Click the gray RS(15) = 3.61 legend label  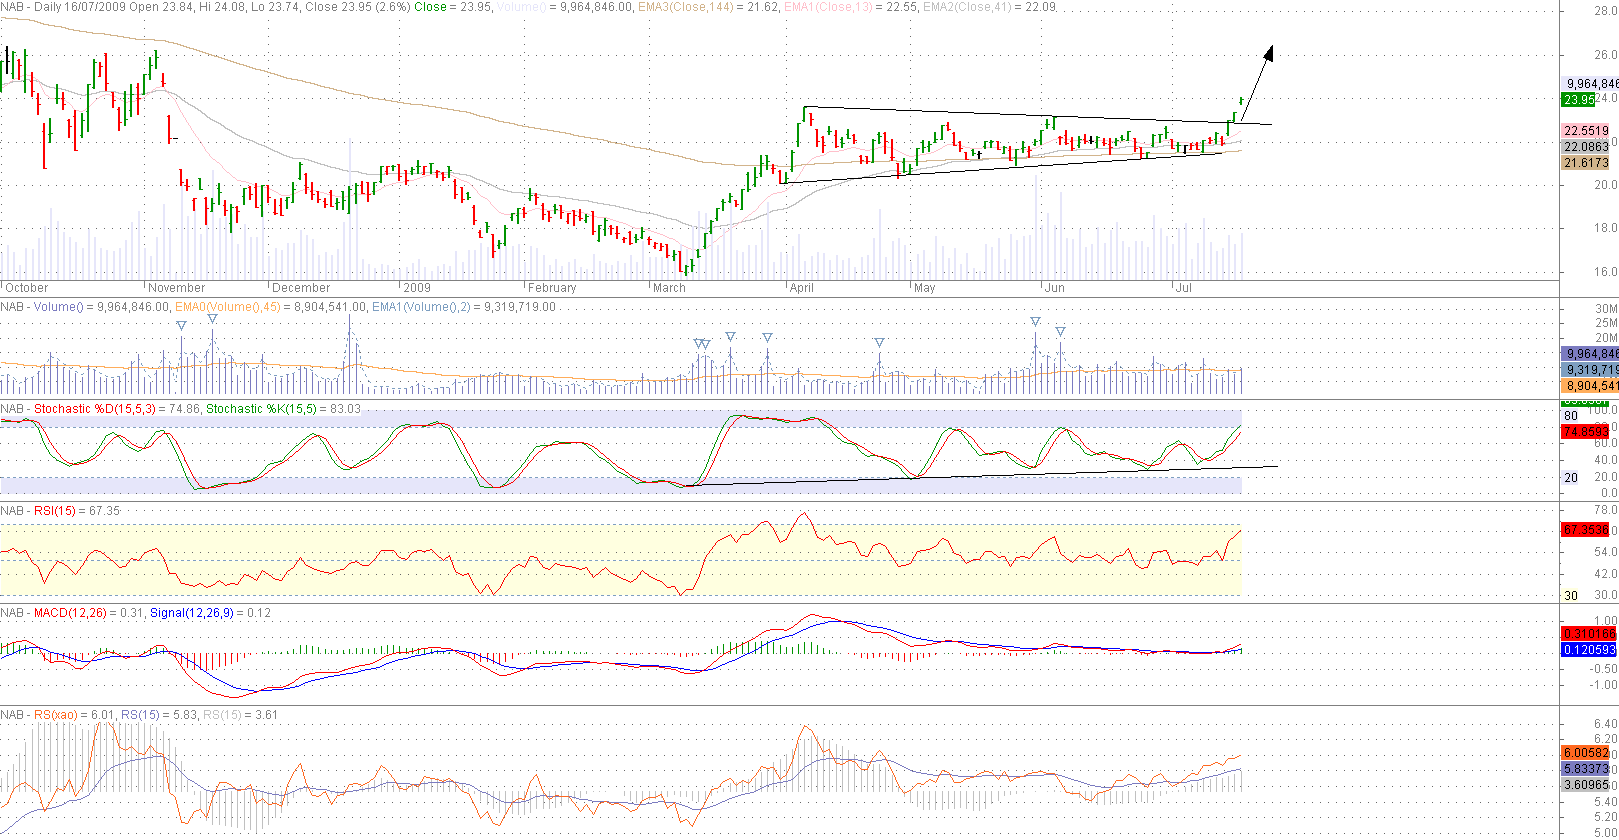click(x=240, y=715)
